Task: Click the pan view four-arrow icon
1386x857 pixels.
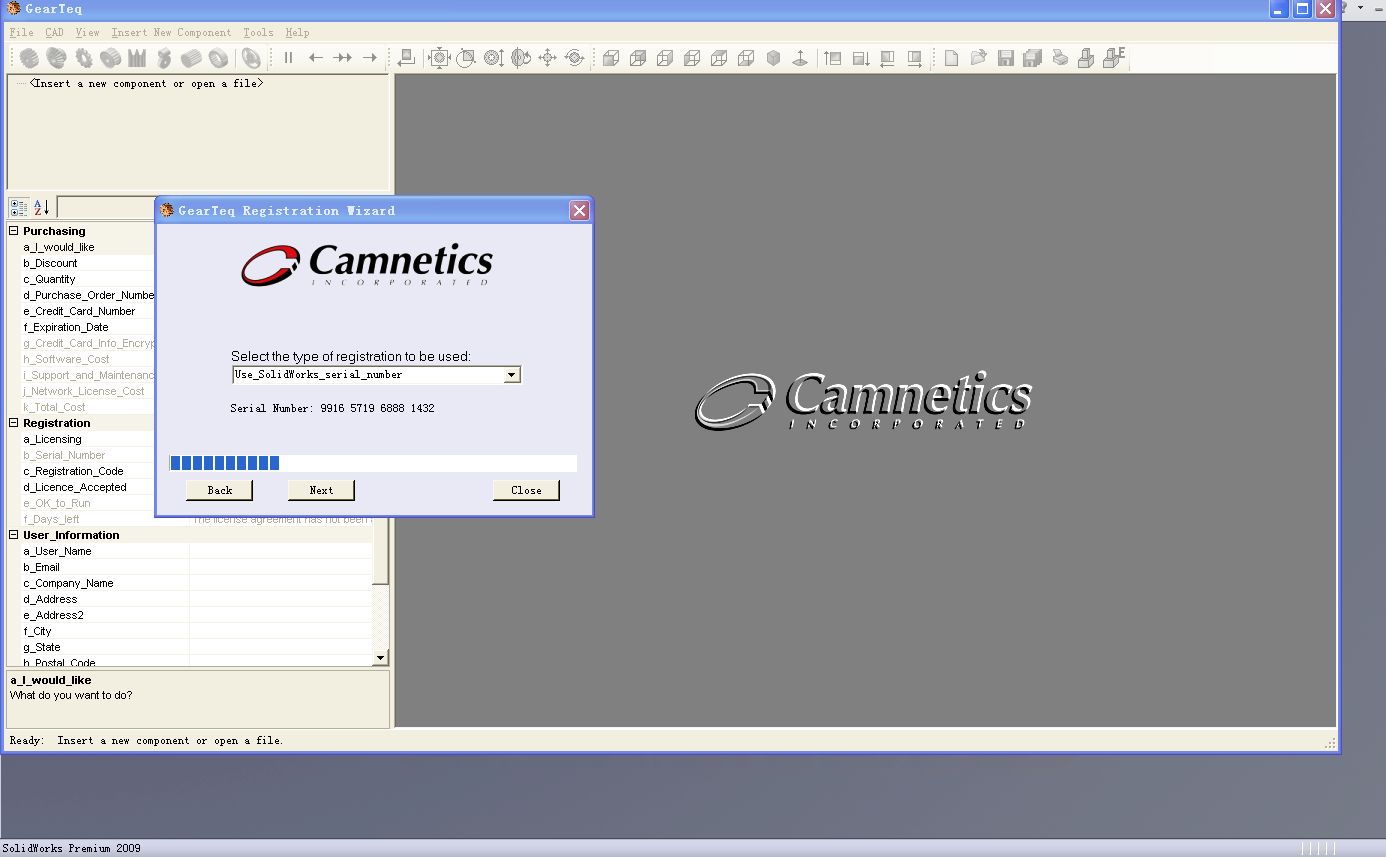Action: [547, 58]
